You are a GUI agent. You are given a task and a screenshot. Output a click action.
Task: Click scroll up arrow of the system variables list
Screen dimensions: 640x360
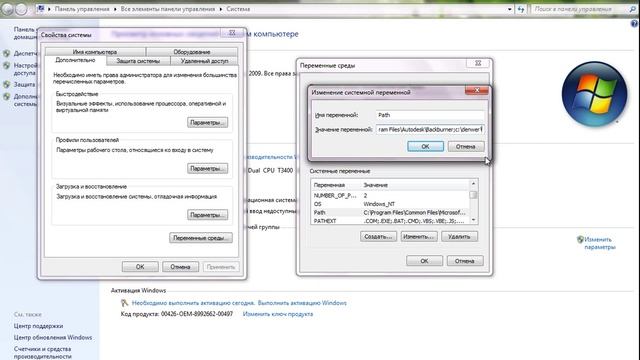click(473, 184)
